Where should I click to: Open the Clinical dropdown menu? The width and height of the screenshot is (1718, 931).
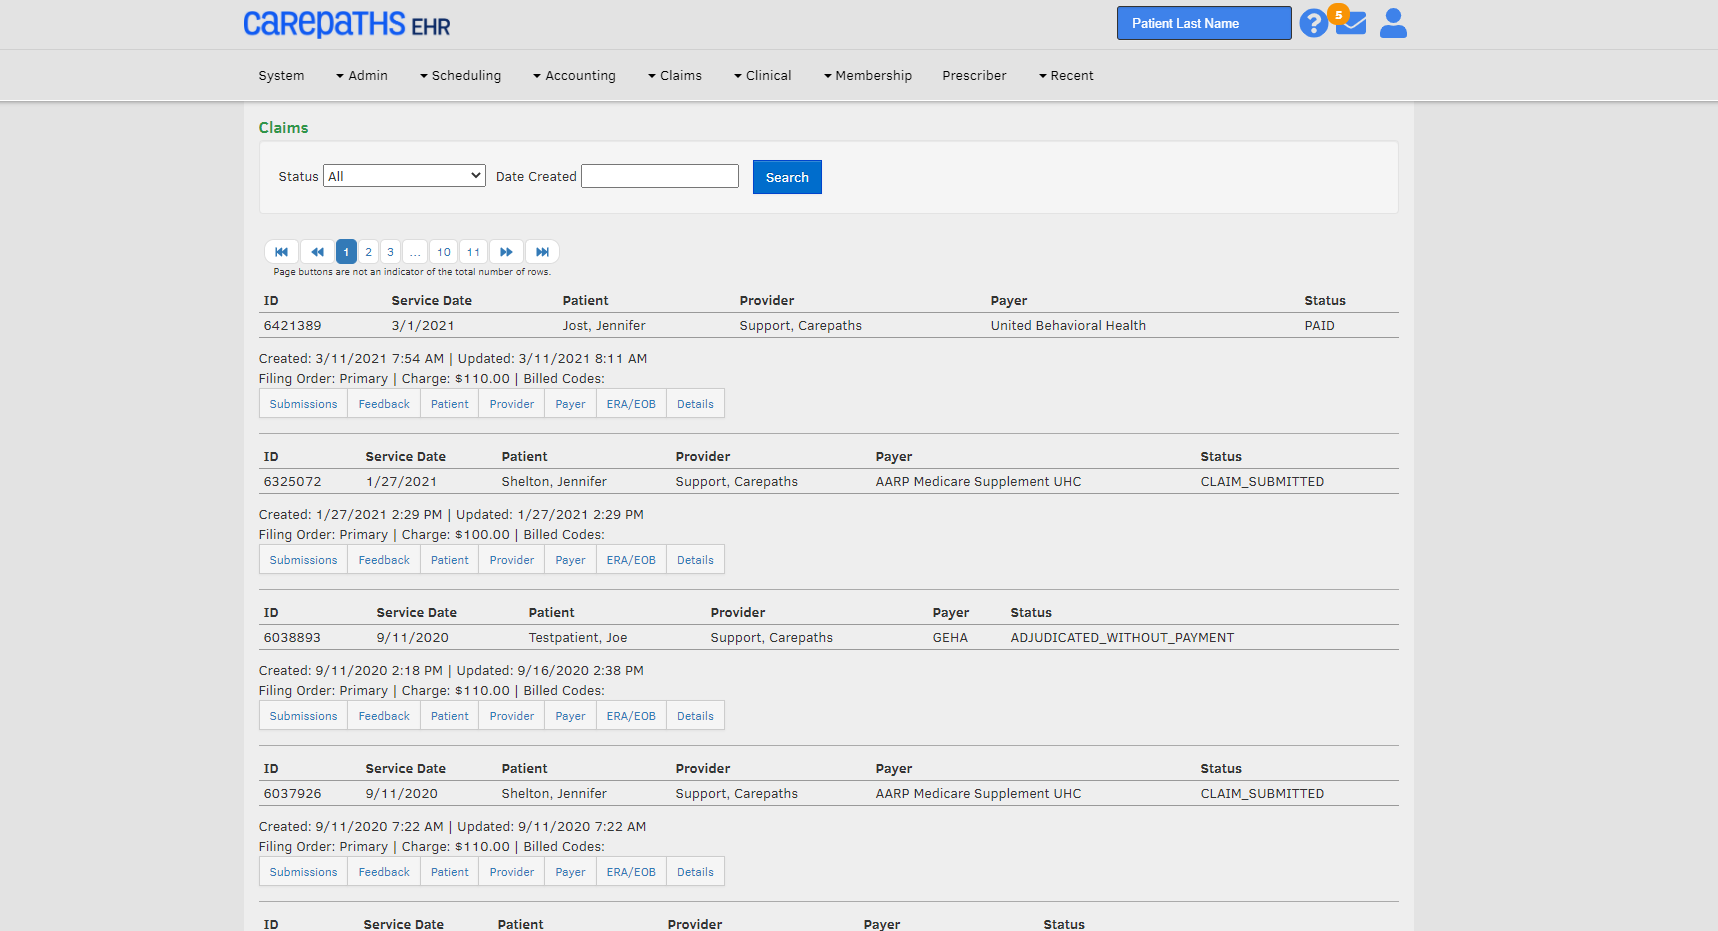click(x=763, y=75)
